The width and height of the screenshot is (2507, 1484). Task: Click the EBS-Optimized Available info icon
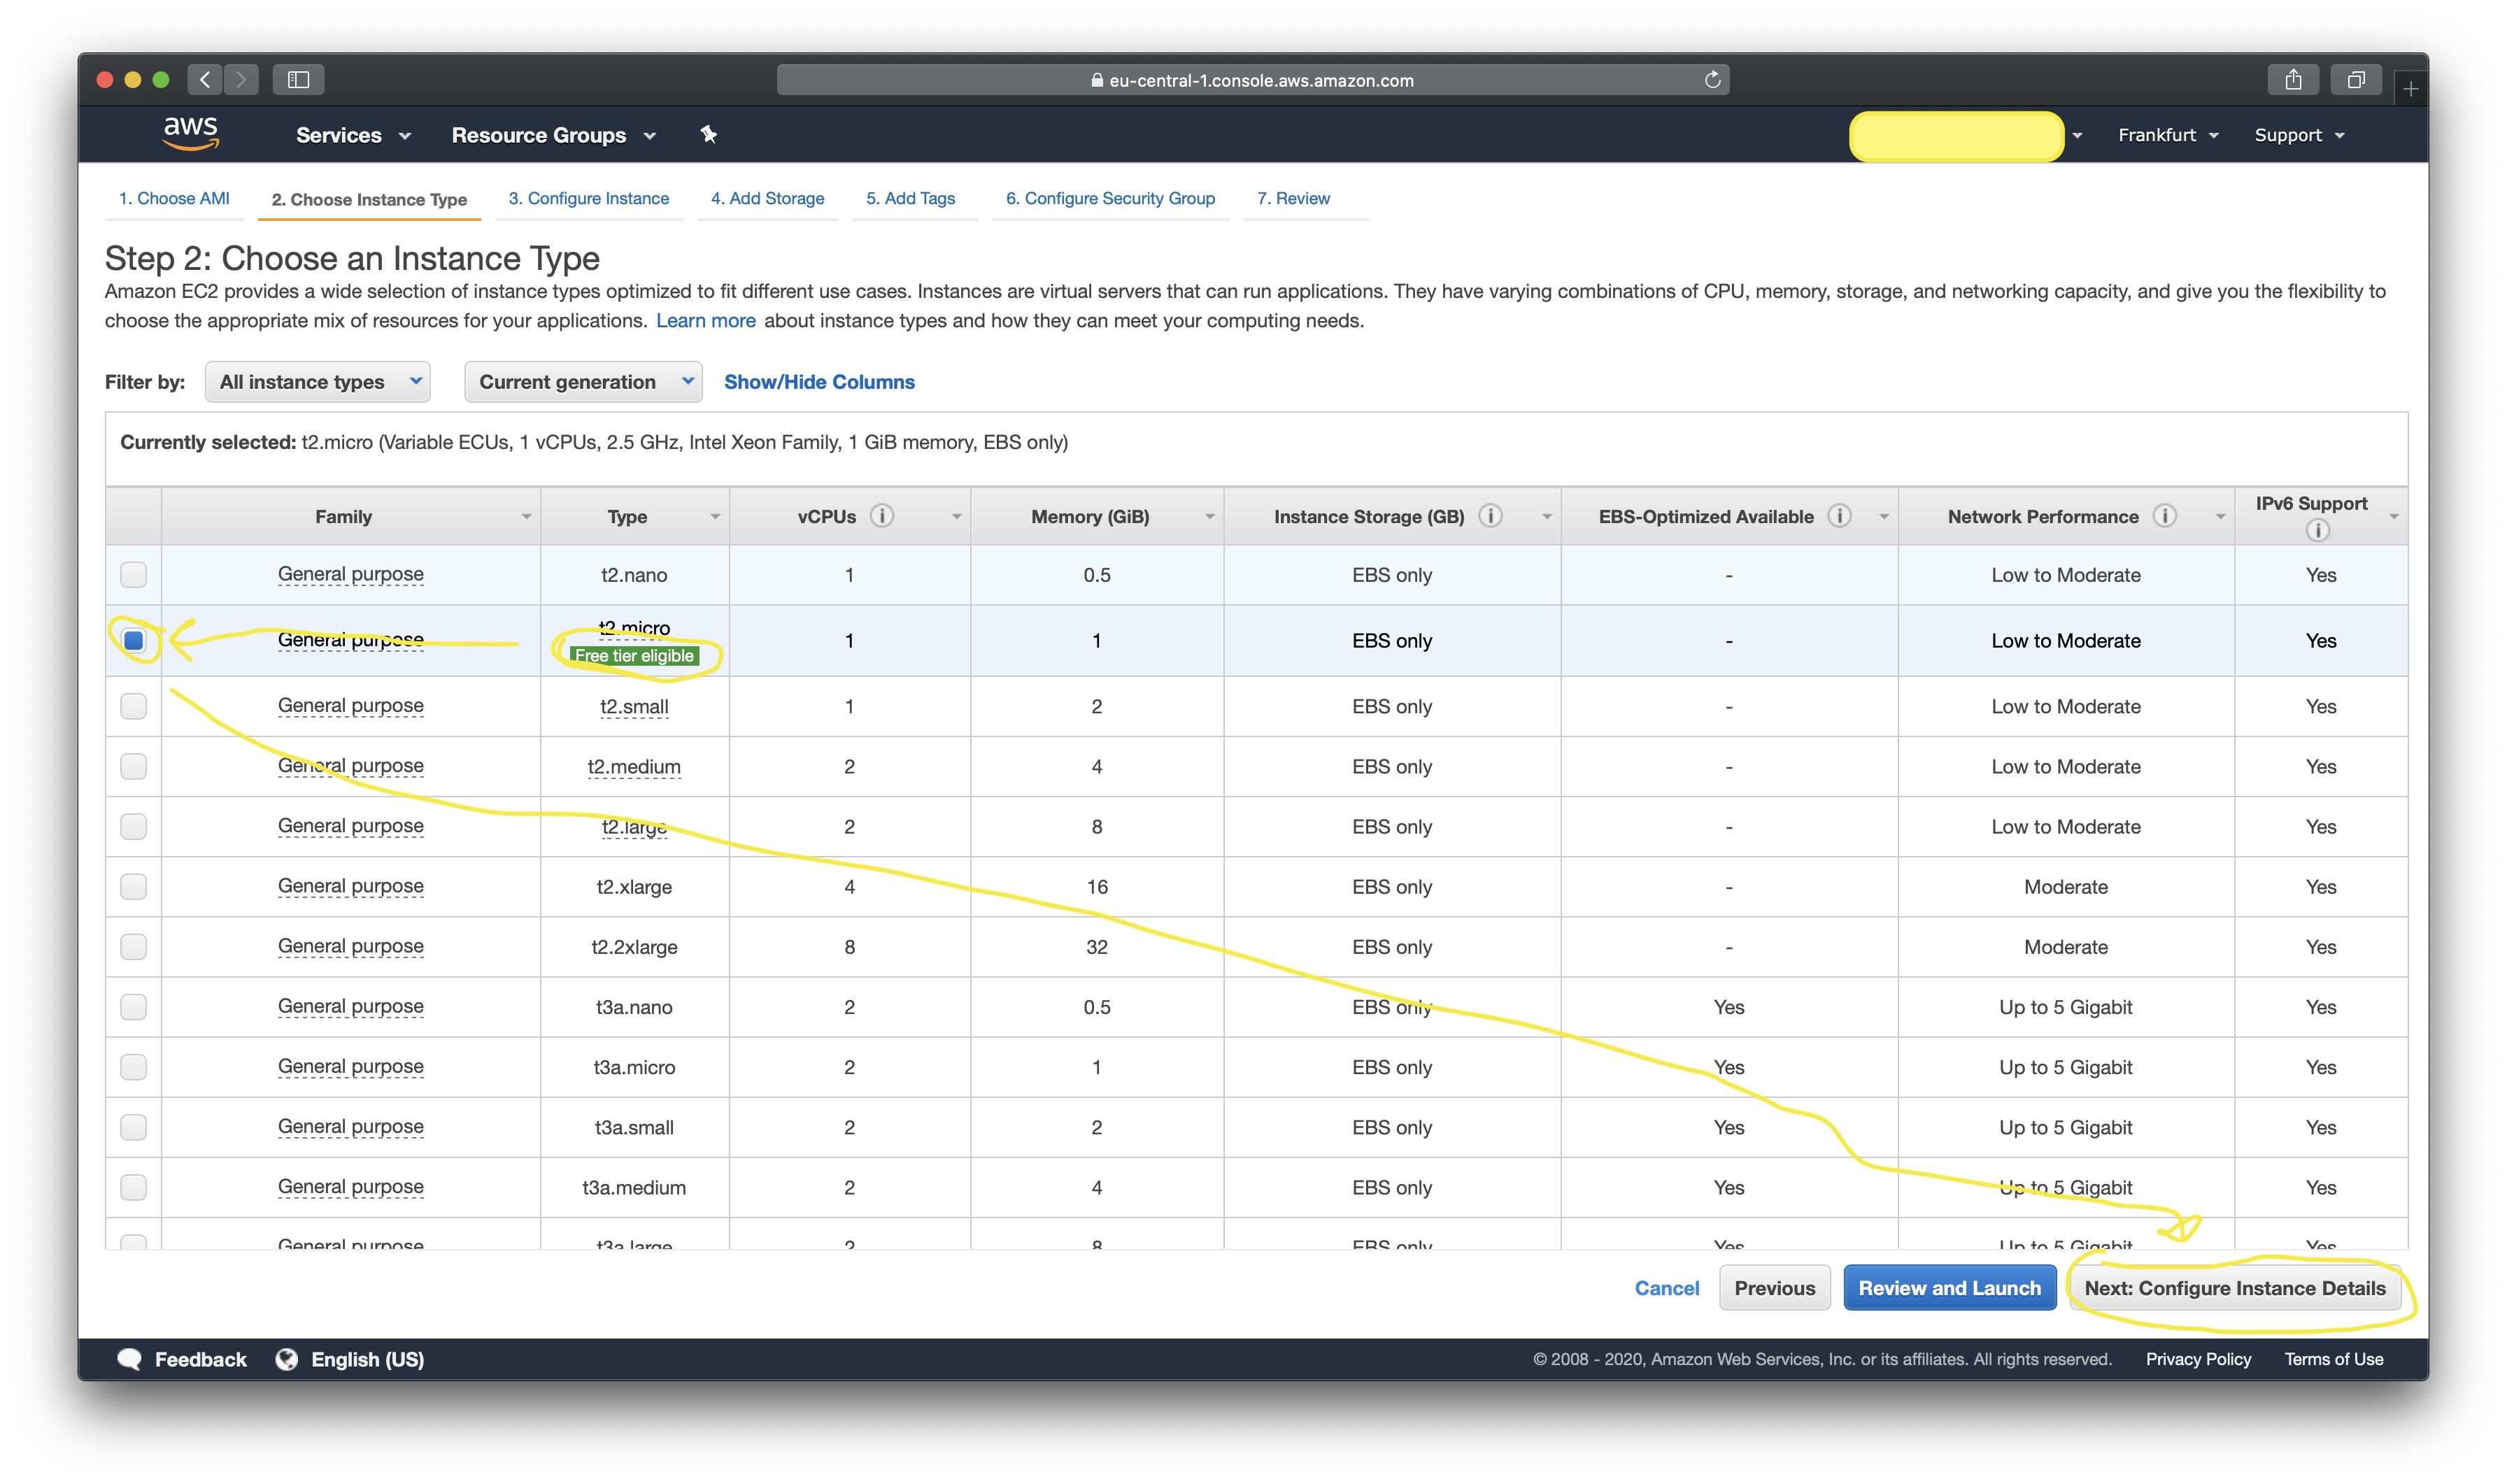pyautogui.click(x=1839, y=516)
